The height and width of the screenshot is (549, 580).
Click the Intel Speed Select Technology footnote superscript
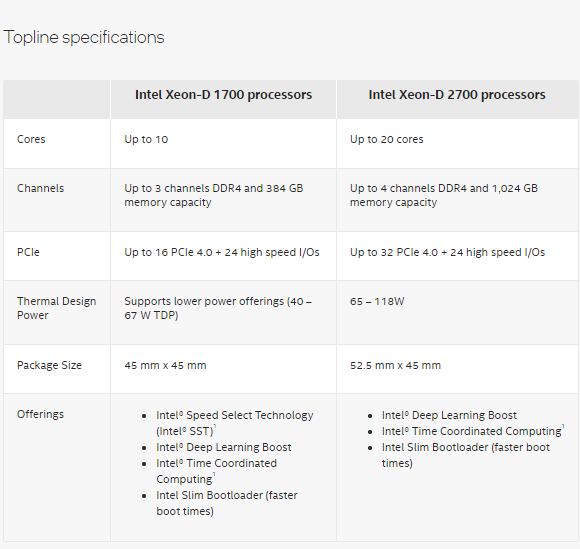coord(215,426)
